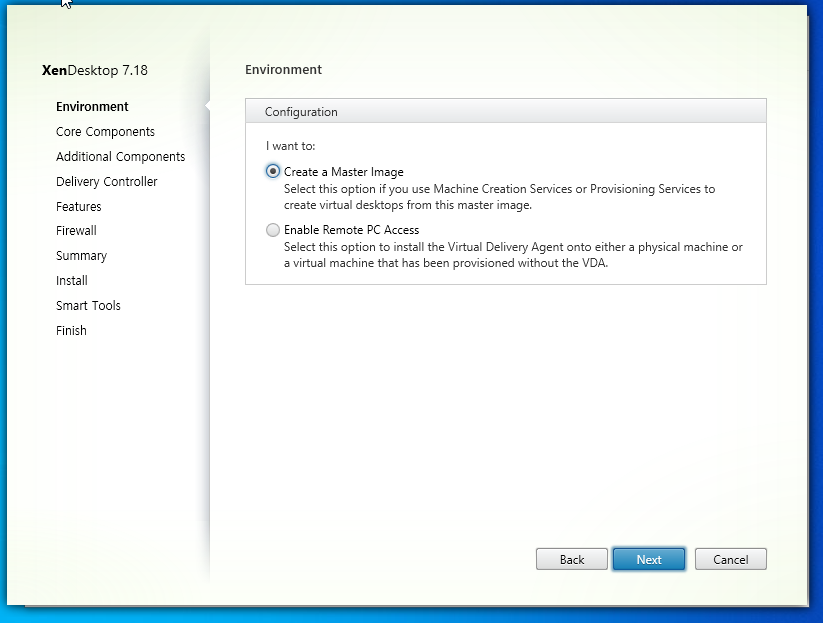Jump to Install step in sidebar
The width and height of the screenshot is (823, 623).
point(72,281)
